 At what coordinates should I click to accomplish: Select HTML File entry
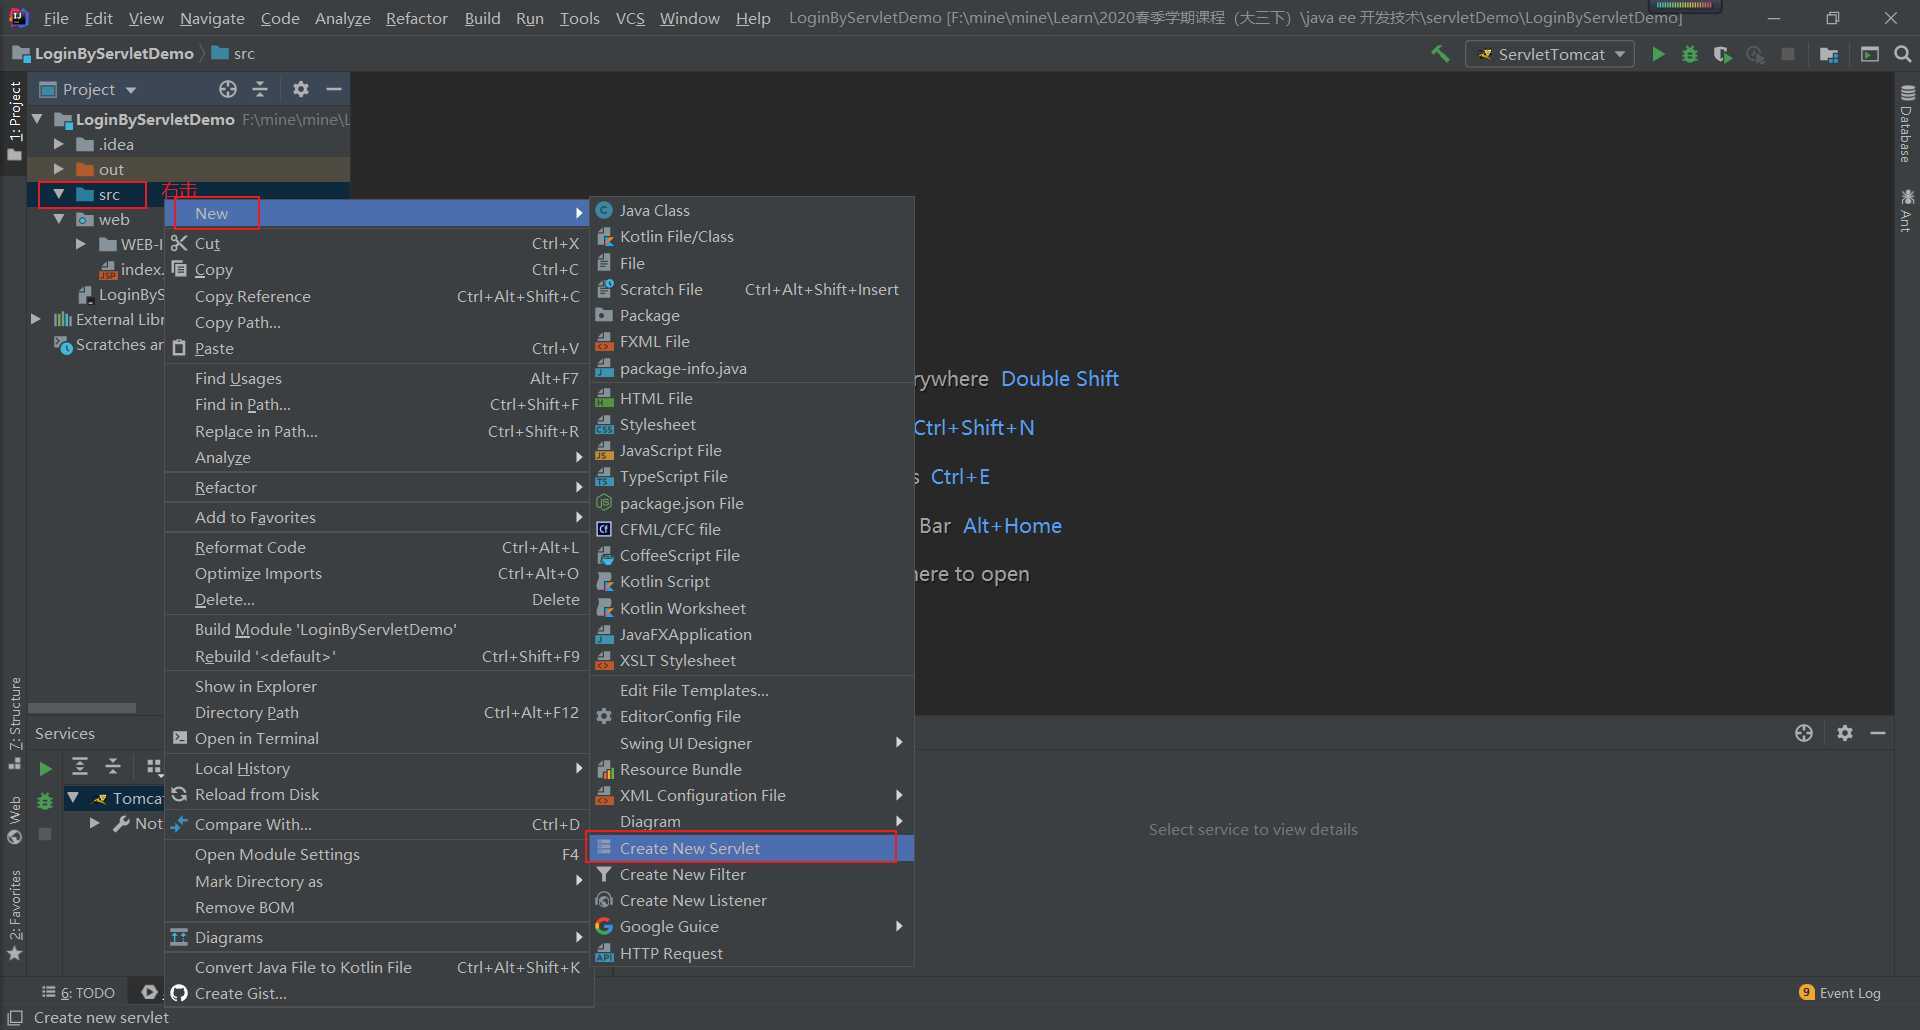(x=752, y=398)
